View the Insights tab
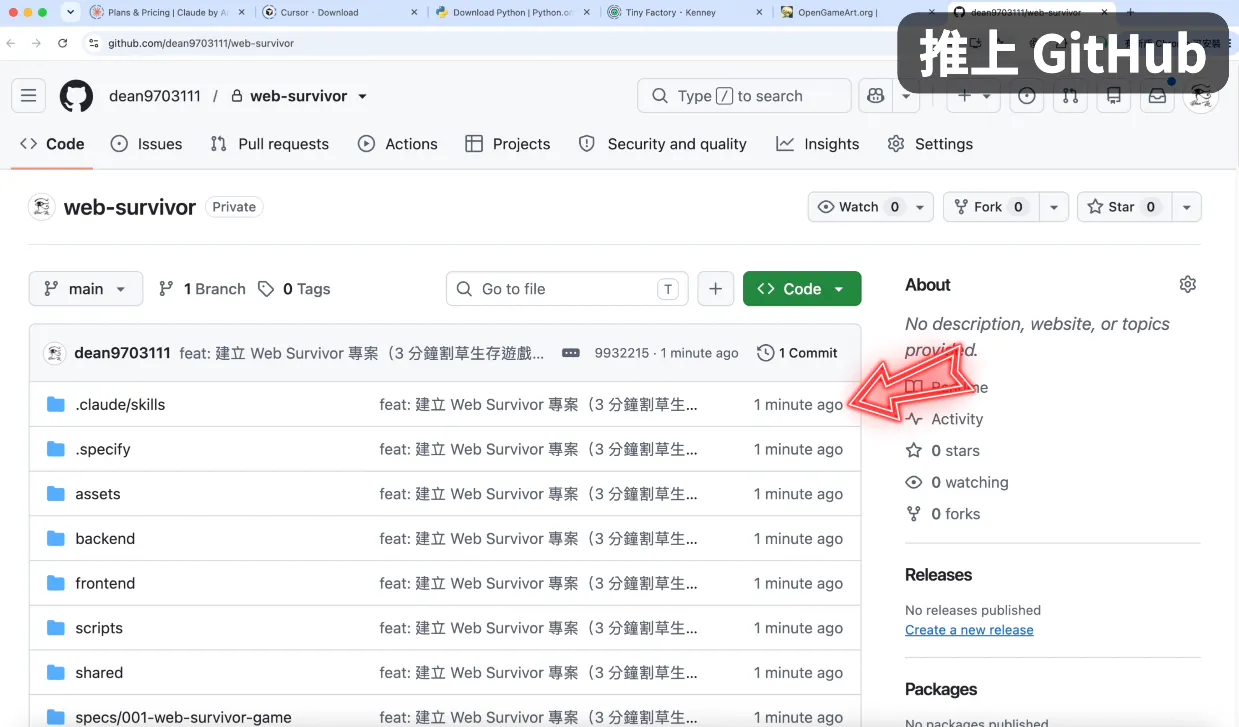The width and height of the screenshot is (1239, 727). (818, 144)
